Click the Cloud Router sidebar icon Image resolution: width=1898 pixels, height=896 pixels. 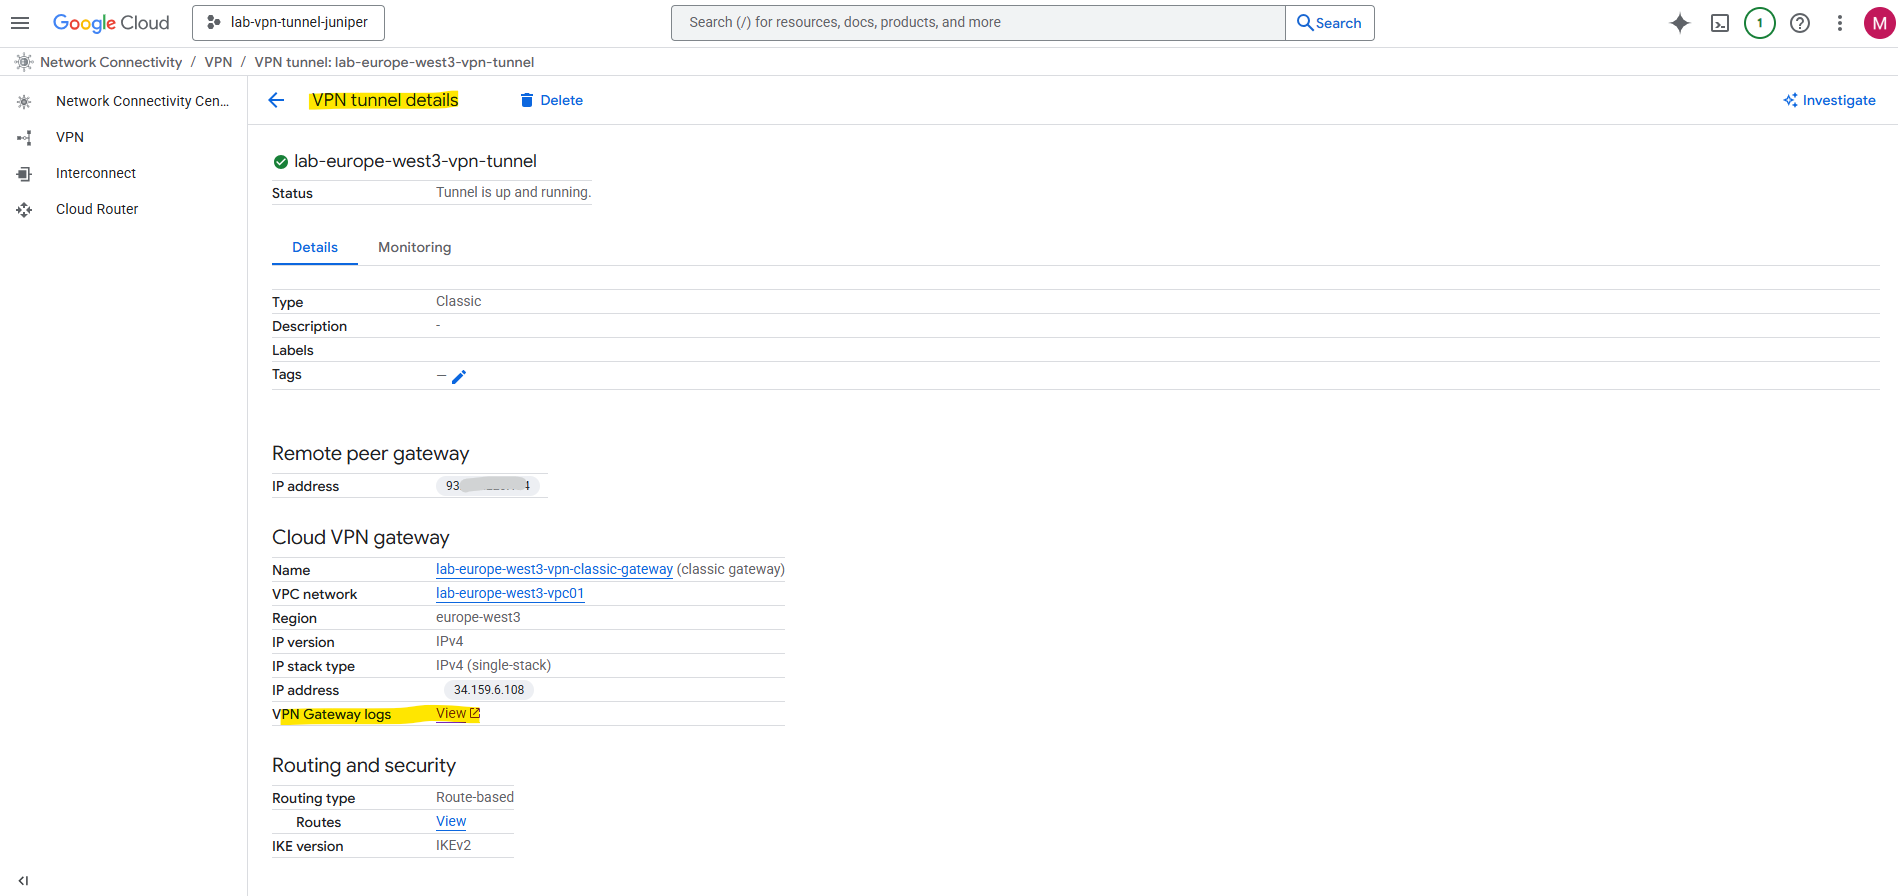coord(24,209)
